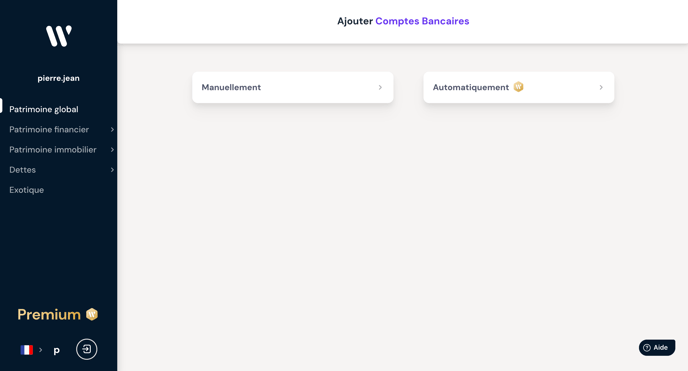
Task: Click the gold hexagon badge next to Premium
Action: tap(92, 314)
